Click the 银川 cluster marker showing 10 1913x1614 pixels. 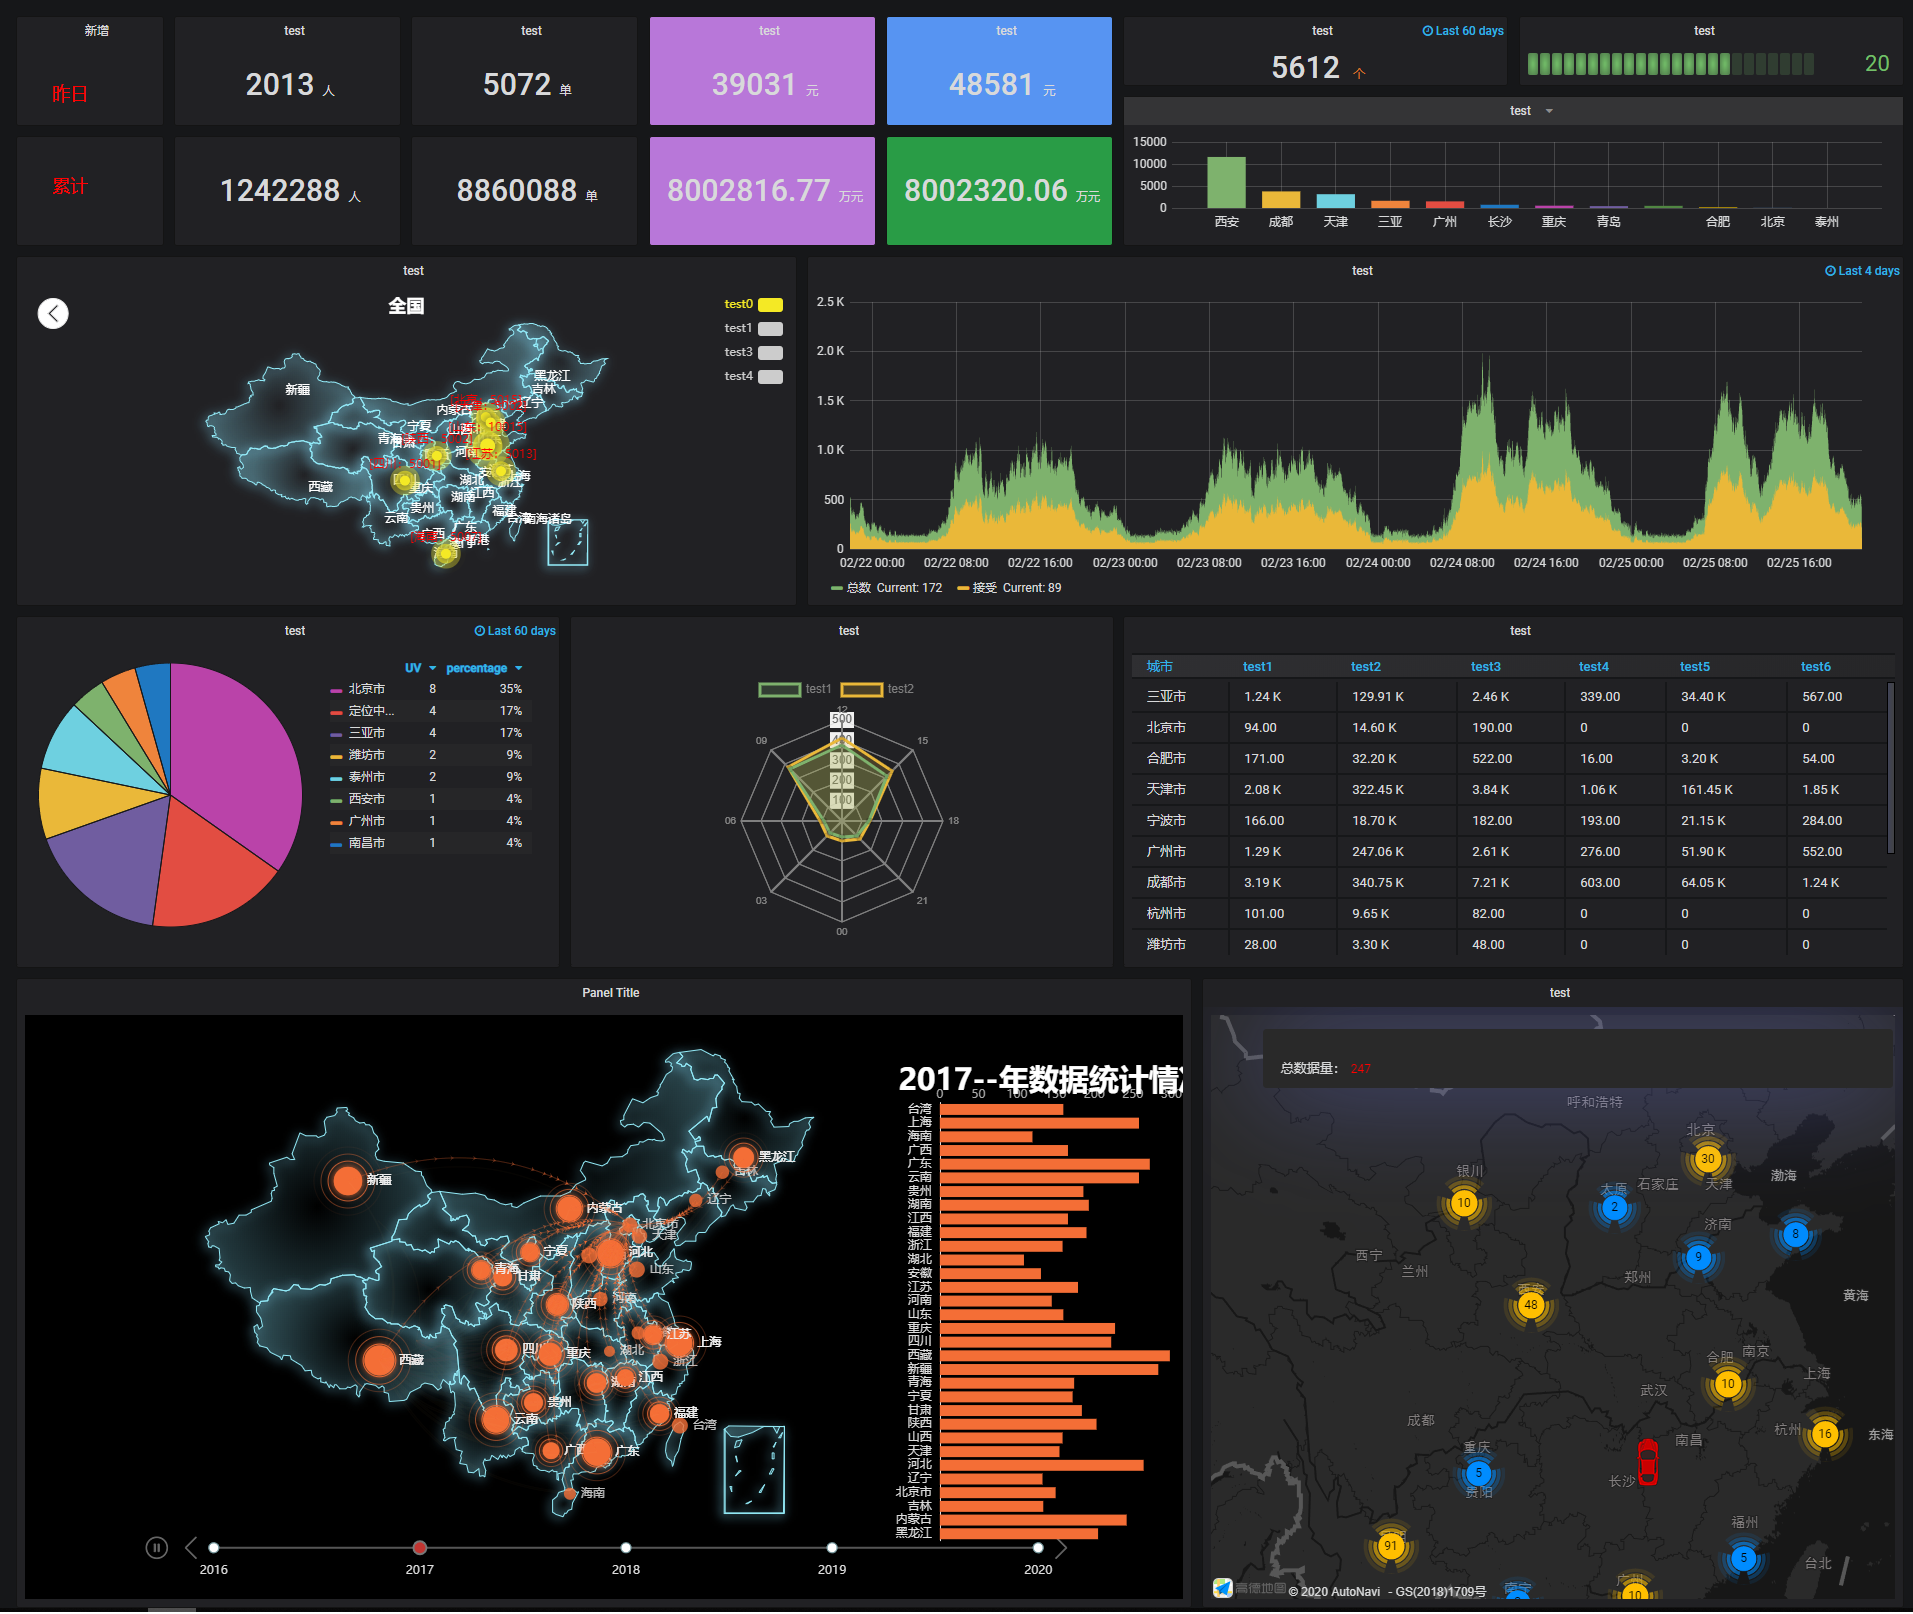[x=1464, y=1203]
